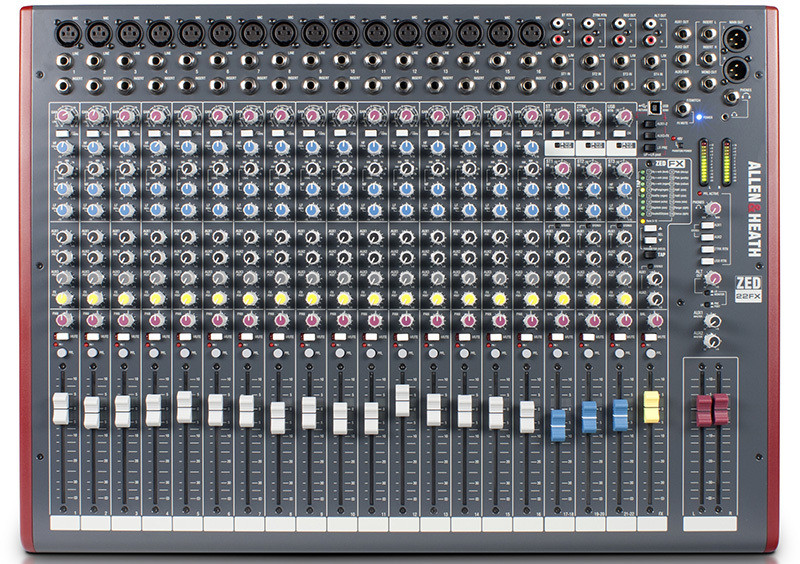Viewport: 800px width, 564px height.
Task: Click the ZED 22FX model badge
Action: pyautogui.click(x=748, y=289)
